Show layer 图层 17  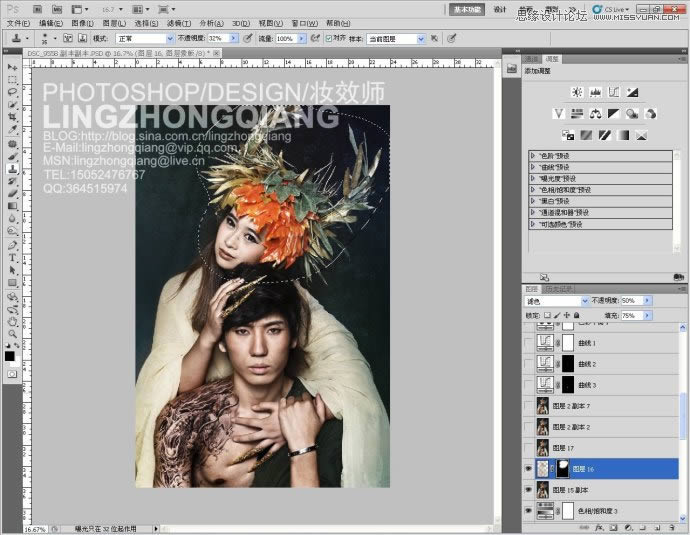(x=528, y=448)
